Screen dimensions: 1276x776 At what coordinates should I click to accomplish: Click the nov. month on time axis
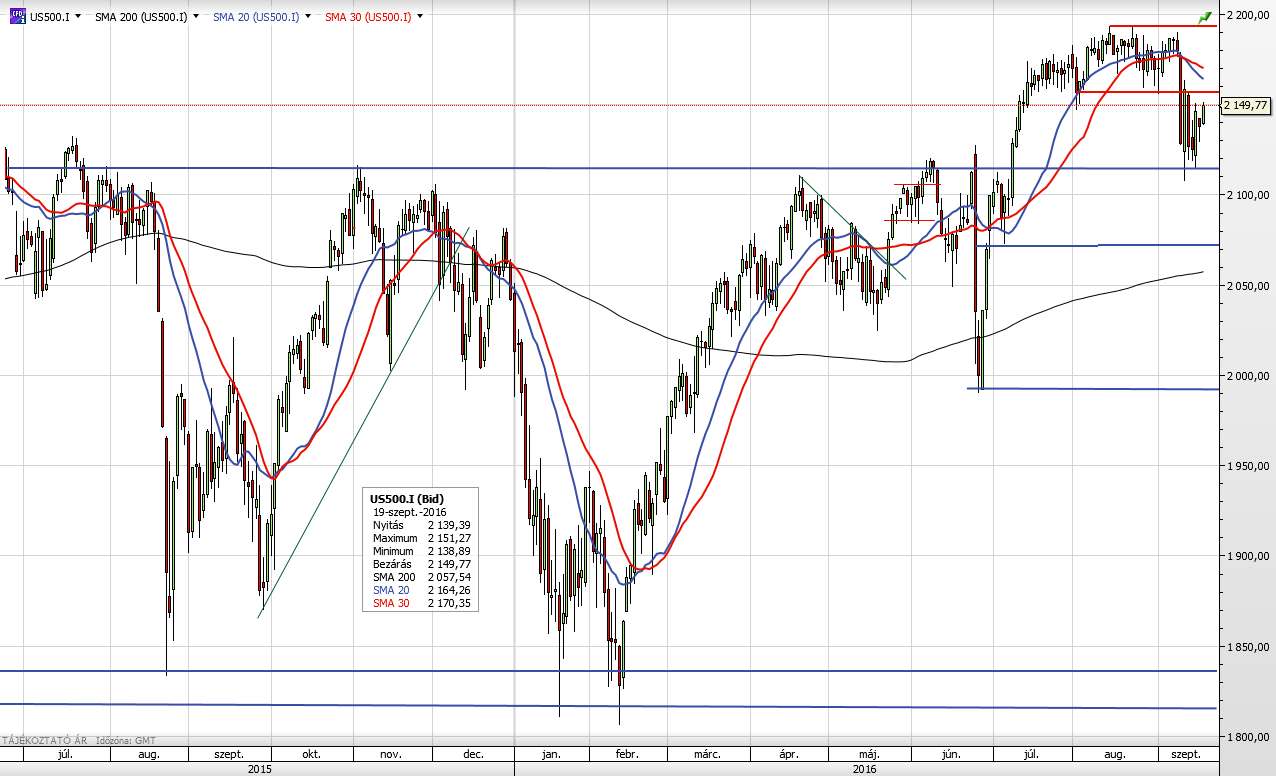coord(390,754)
